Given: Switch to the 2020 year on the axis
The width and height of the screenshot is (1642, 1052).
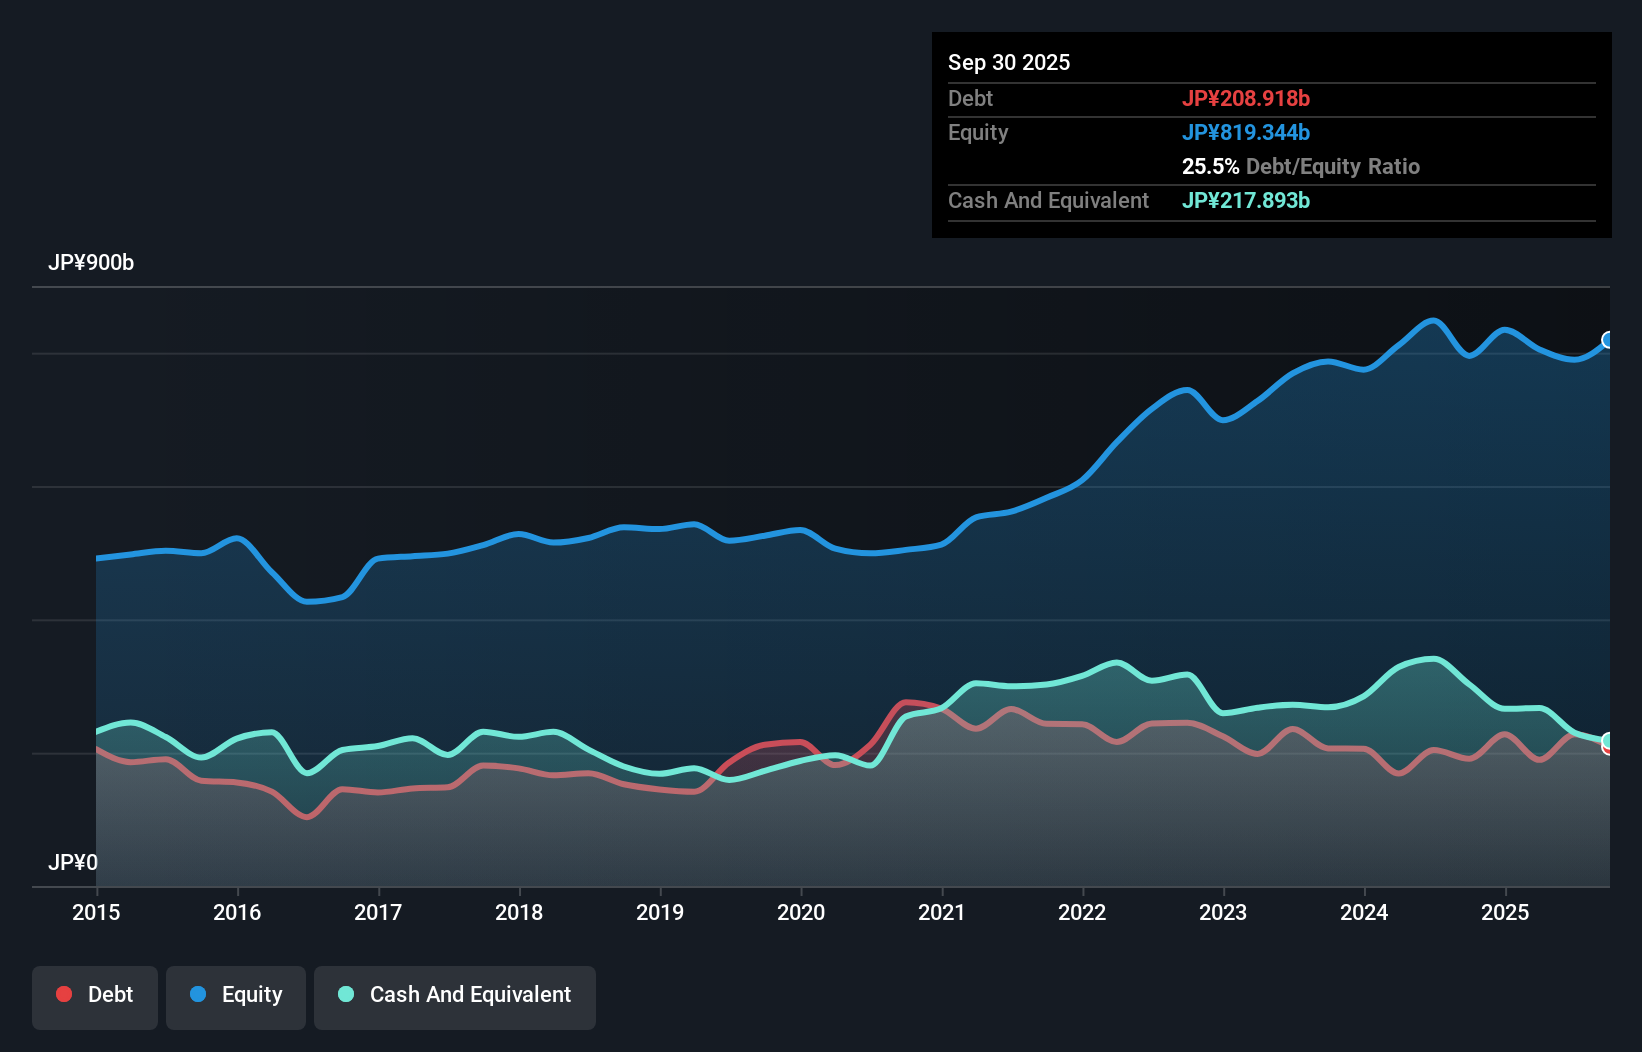Looking at the screenshot, I should pyautogui.click(x=800, y=912).
